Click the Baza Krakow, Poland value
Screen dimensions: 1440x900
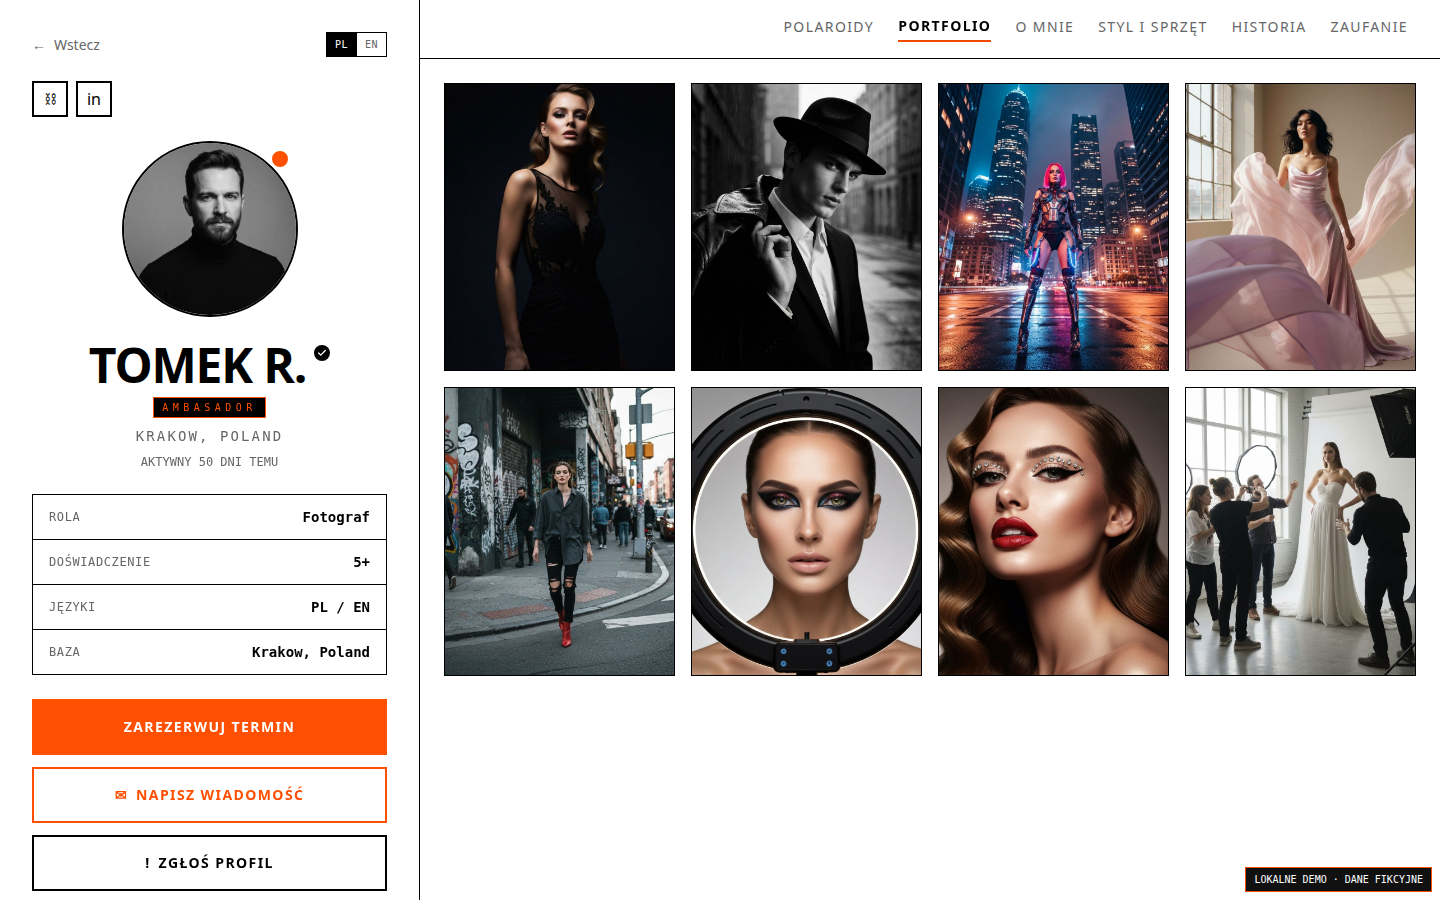[x=310, y=652]
